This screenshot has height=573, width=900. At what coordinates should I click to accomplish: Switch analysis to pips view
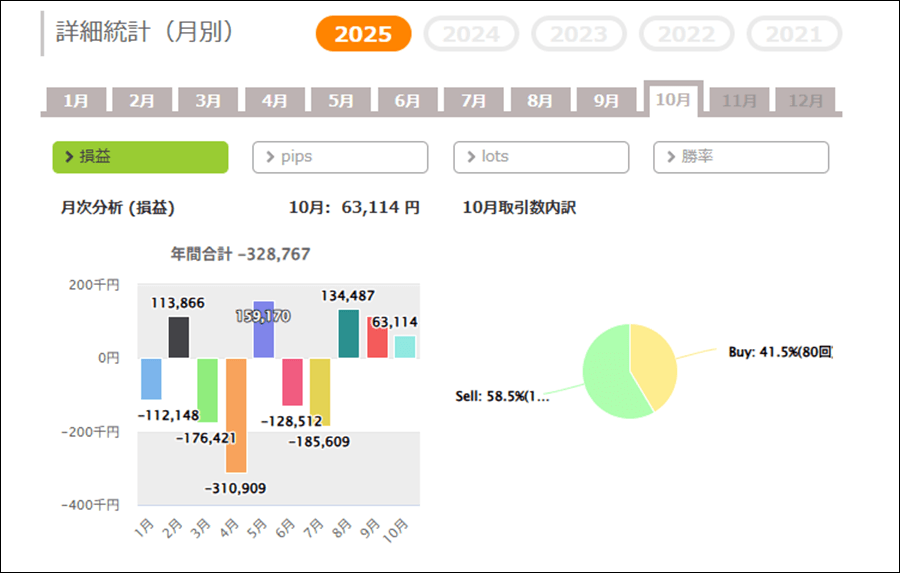click(340, 157)
